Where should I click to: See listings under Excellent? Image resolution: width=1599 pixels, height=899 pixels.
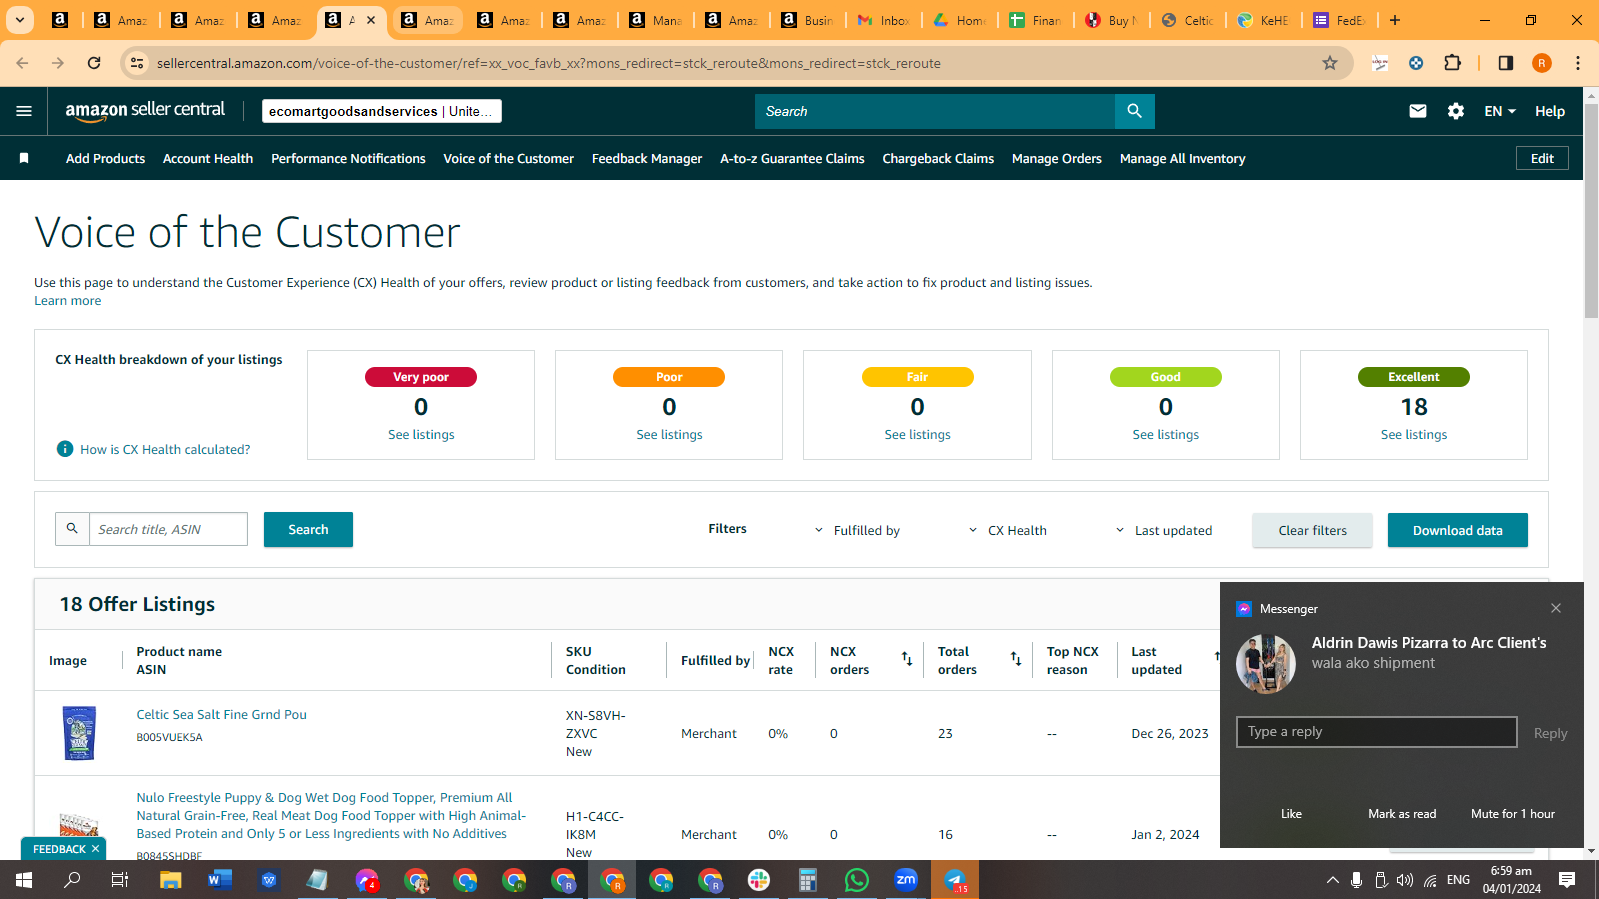click(1414, 434)
